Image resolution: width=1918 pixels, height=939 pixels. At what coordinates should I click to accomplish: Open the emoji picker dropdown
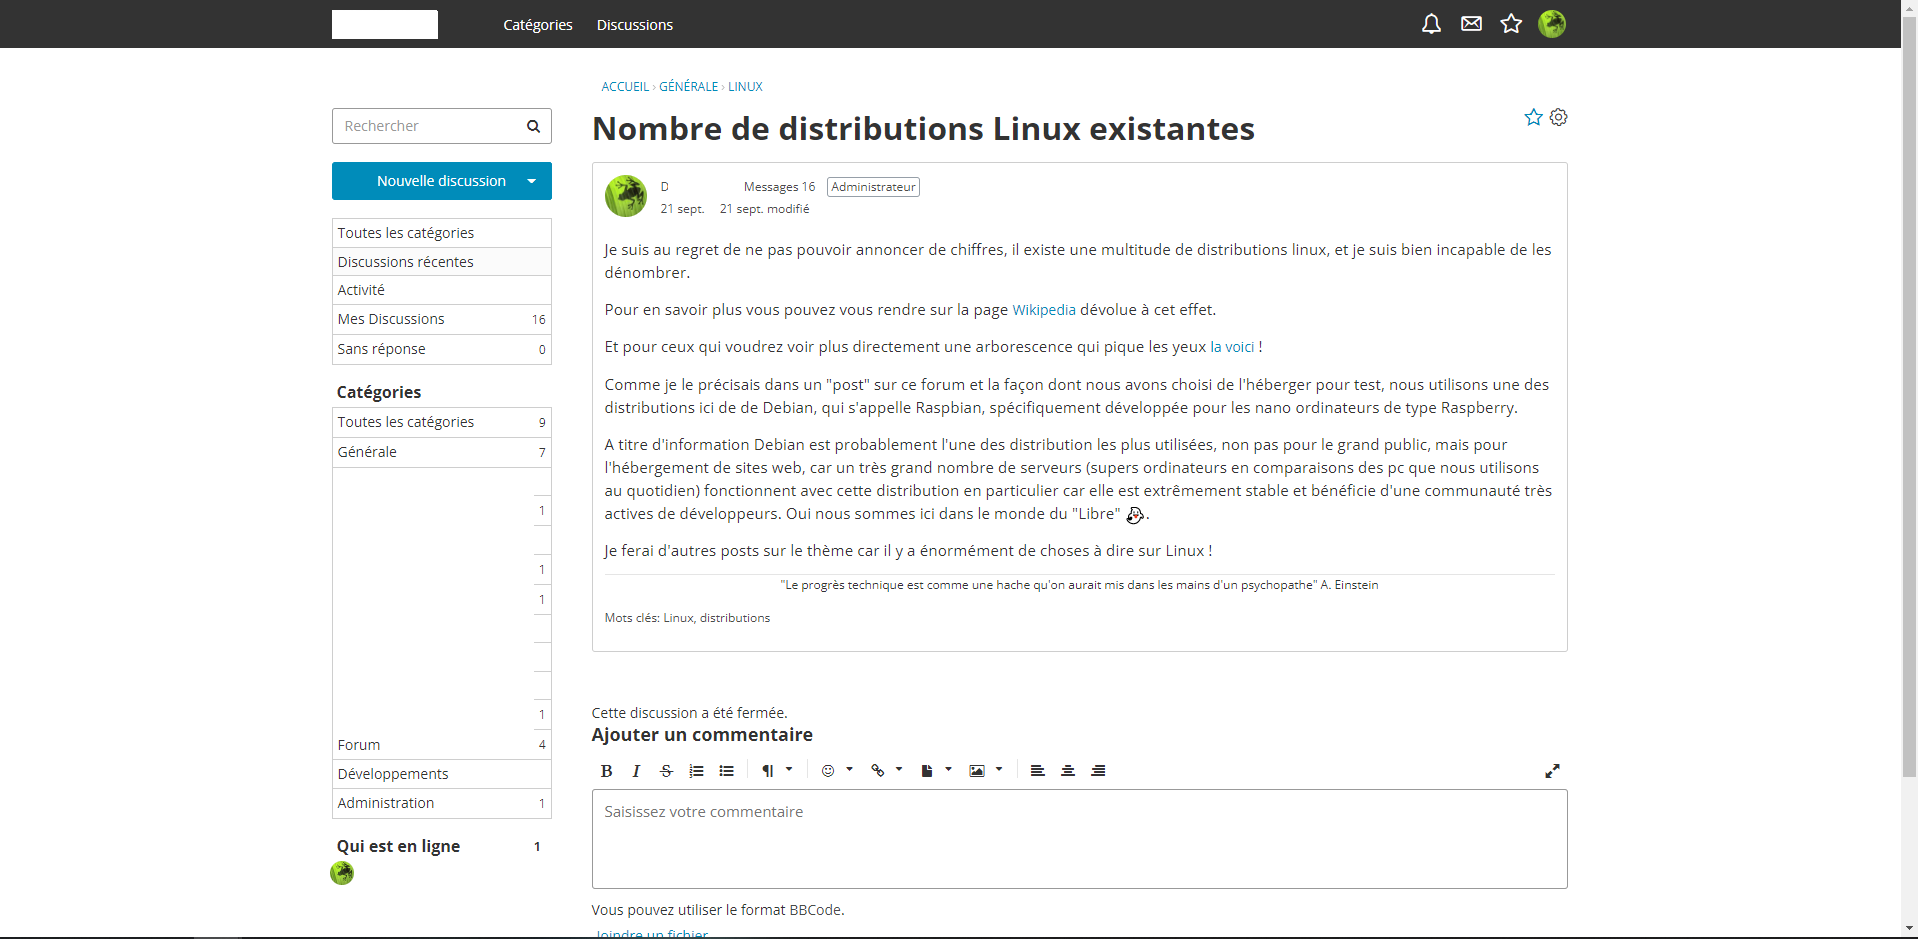tap(836, 771)
